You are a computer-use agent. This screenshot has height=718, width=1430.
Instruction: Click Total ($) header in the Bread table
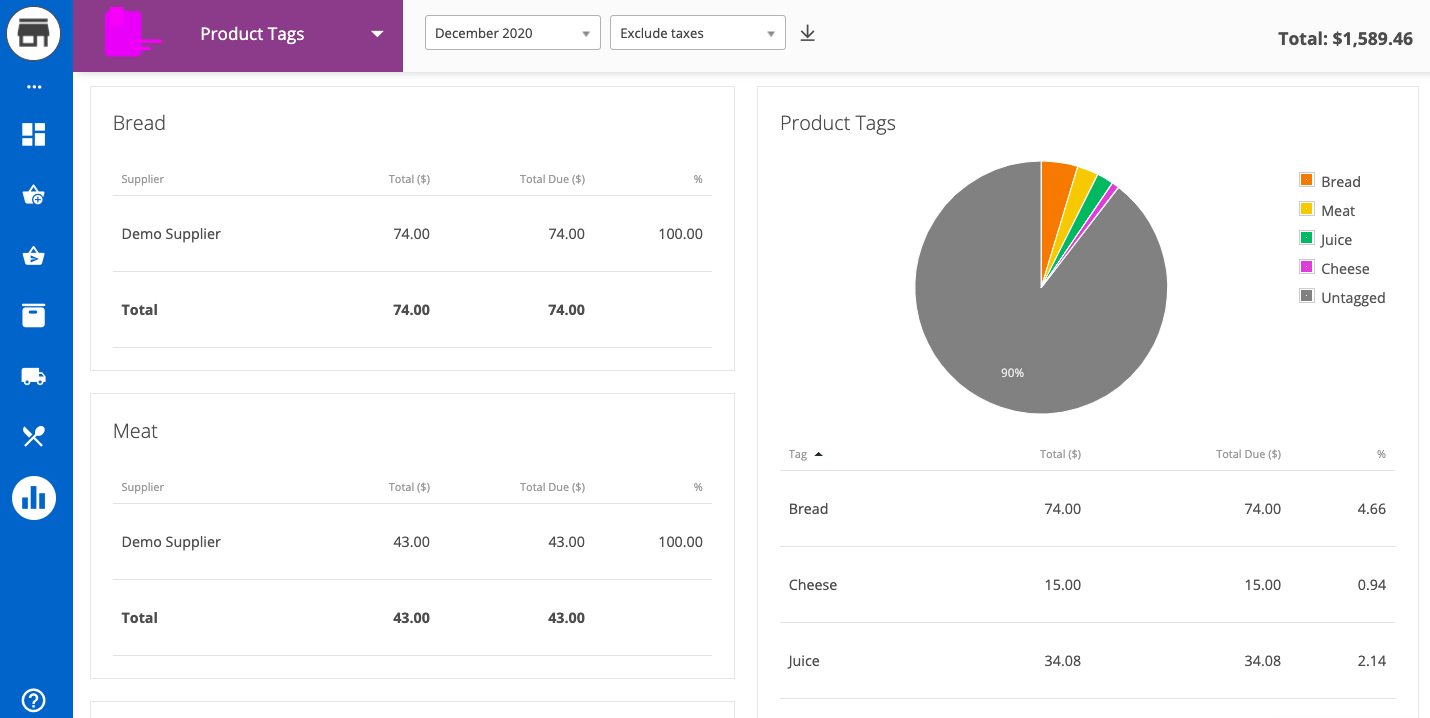click(x=409, y=179)
